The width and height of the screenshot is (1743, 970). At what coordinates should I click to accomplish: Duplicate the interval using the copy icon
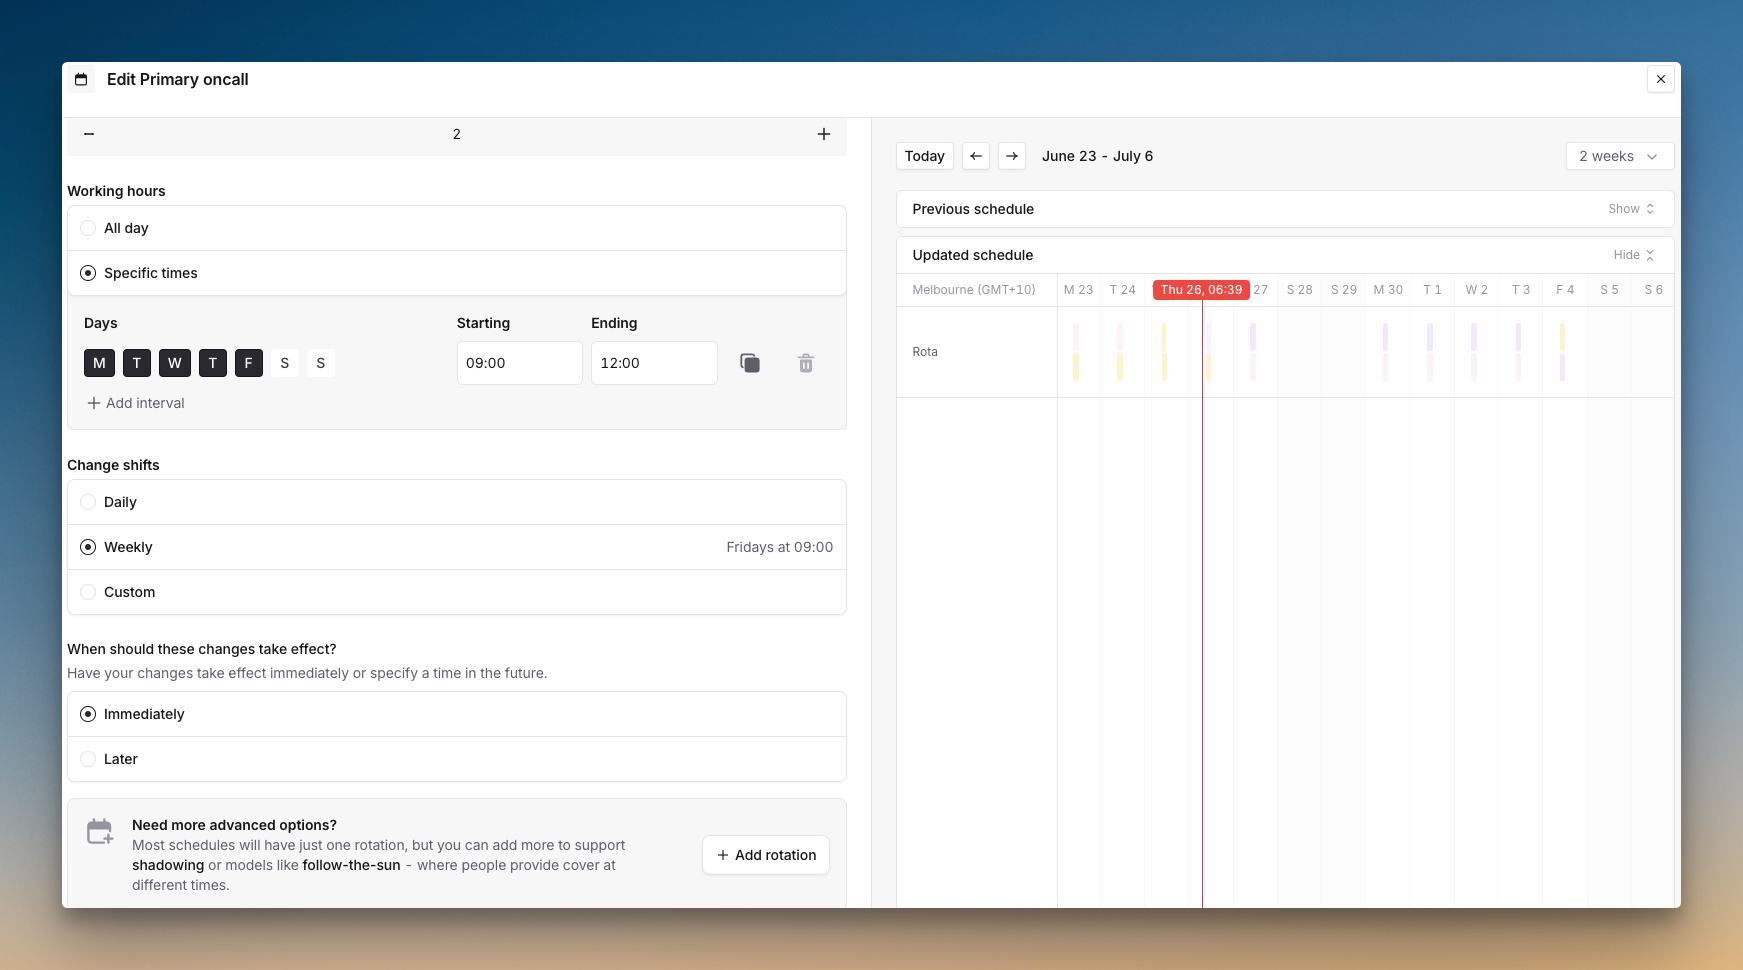coord(750,362)
